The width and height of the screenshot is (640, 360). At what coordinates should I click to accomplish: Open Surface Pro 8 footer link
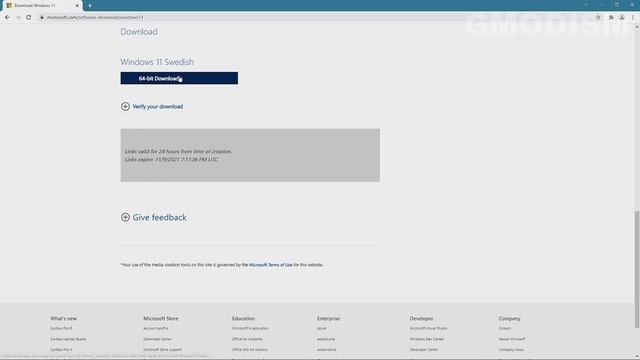(61, 329)
